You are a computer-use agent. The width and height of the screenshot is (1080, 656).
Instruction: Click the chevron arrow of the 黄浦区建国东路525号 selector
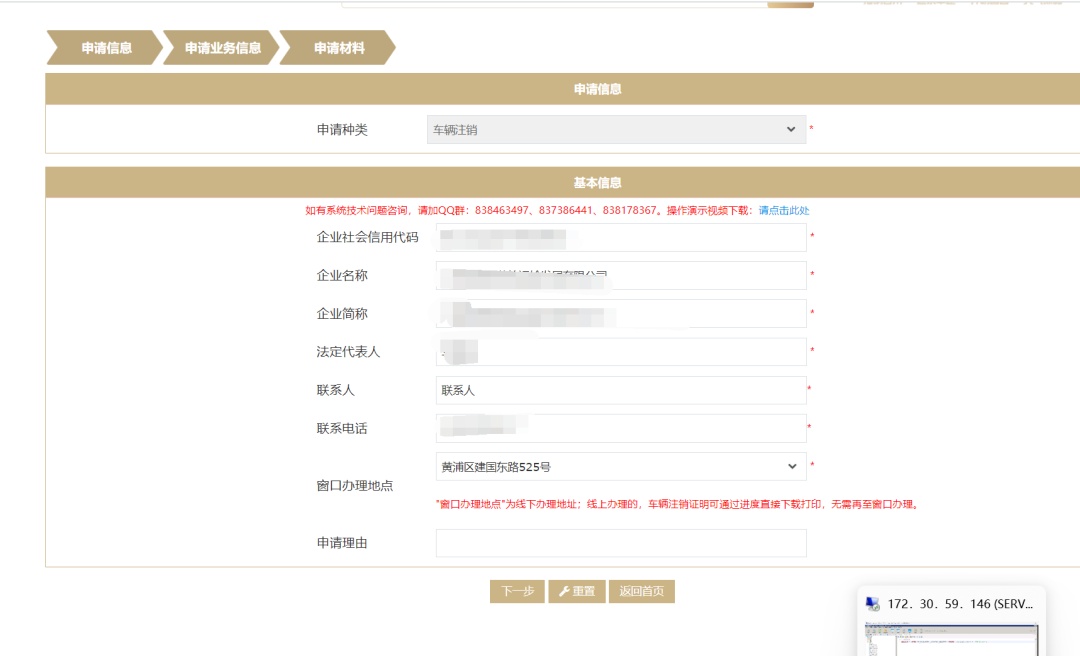(792, 467)
